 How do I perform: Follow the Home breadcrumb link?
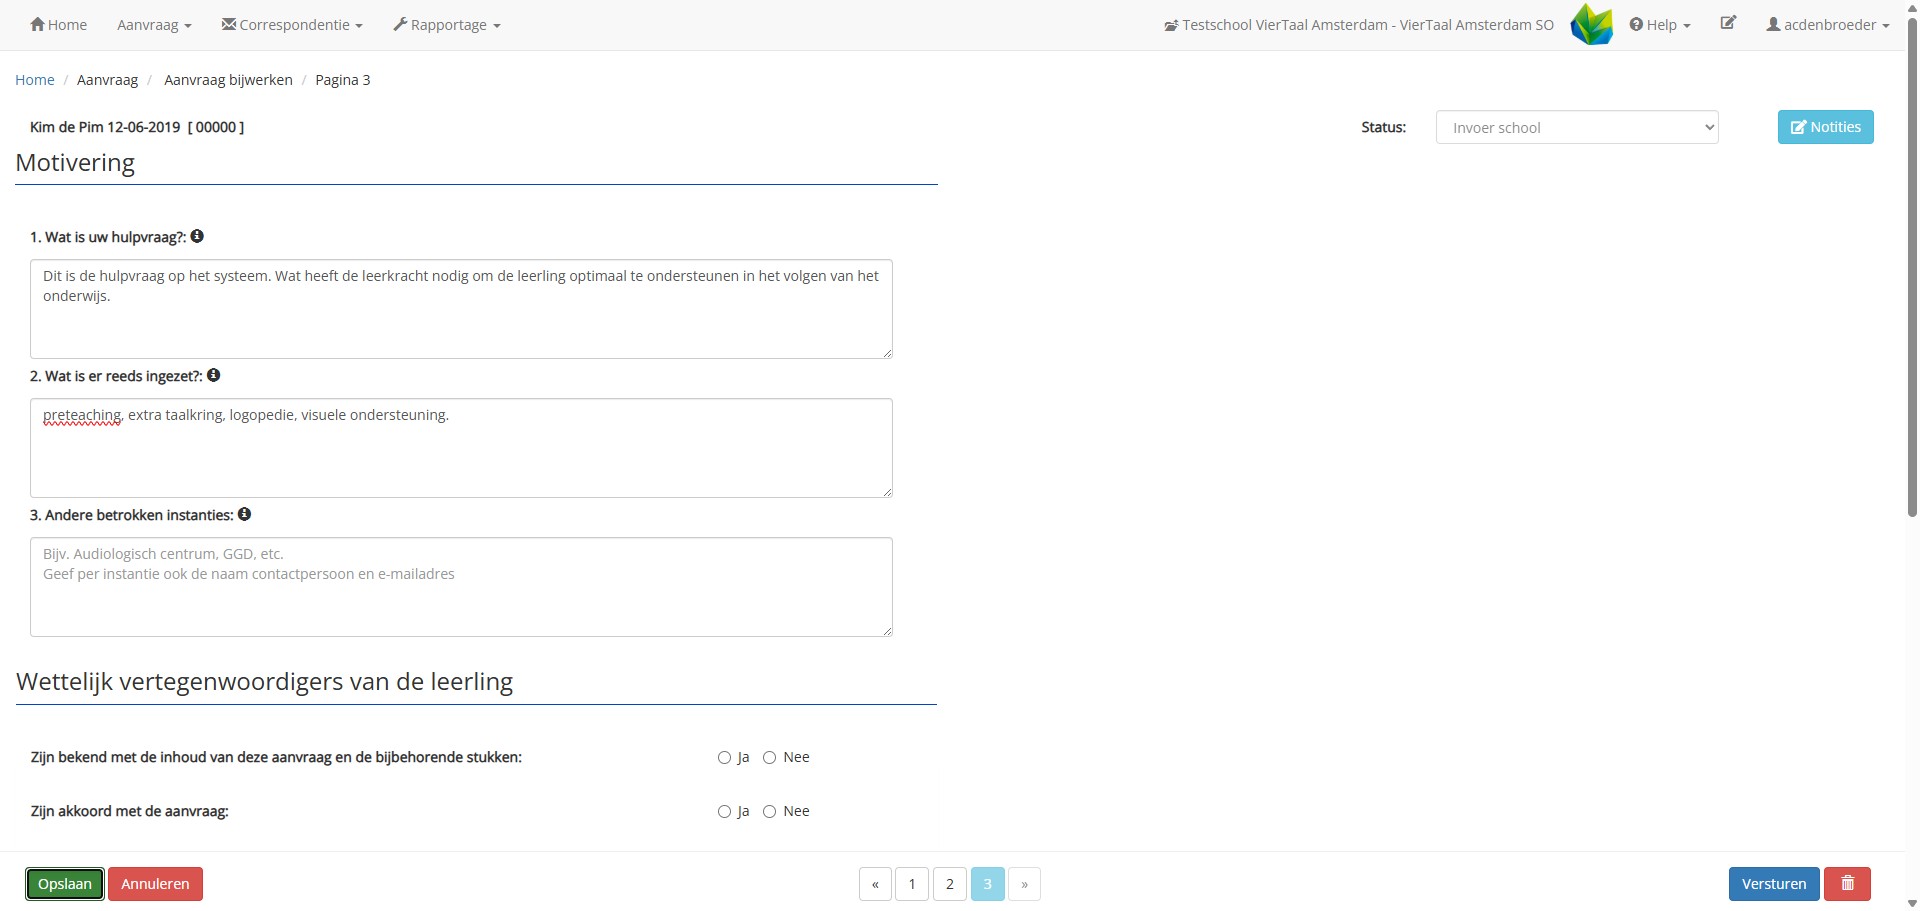pyautogui.click(x=35, y=80)
